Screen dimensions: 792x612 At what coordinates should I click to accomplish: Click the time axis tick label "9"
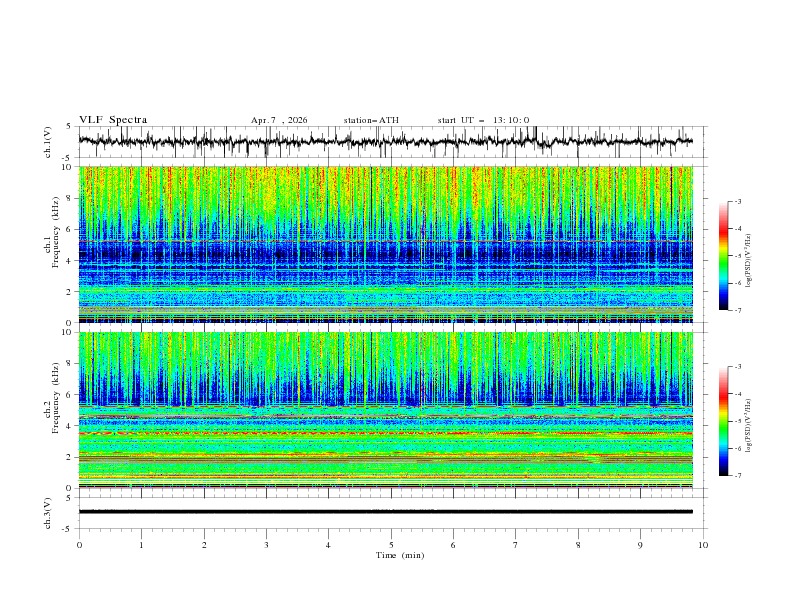pos(640,545)
